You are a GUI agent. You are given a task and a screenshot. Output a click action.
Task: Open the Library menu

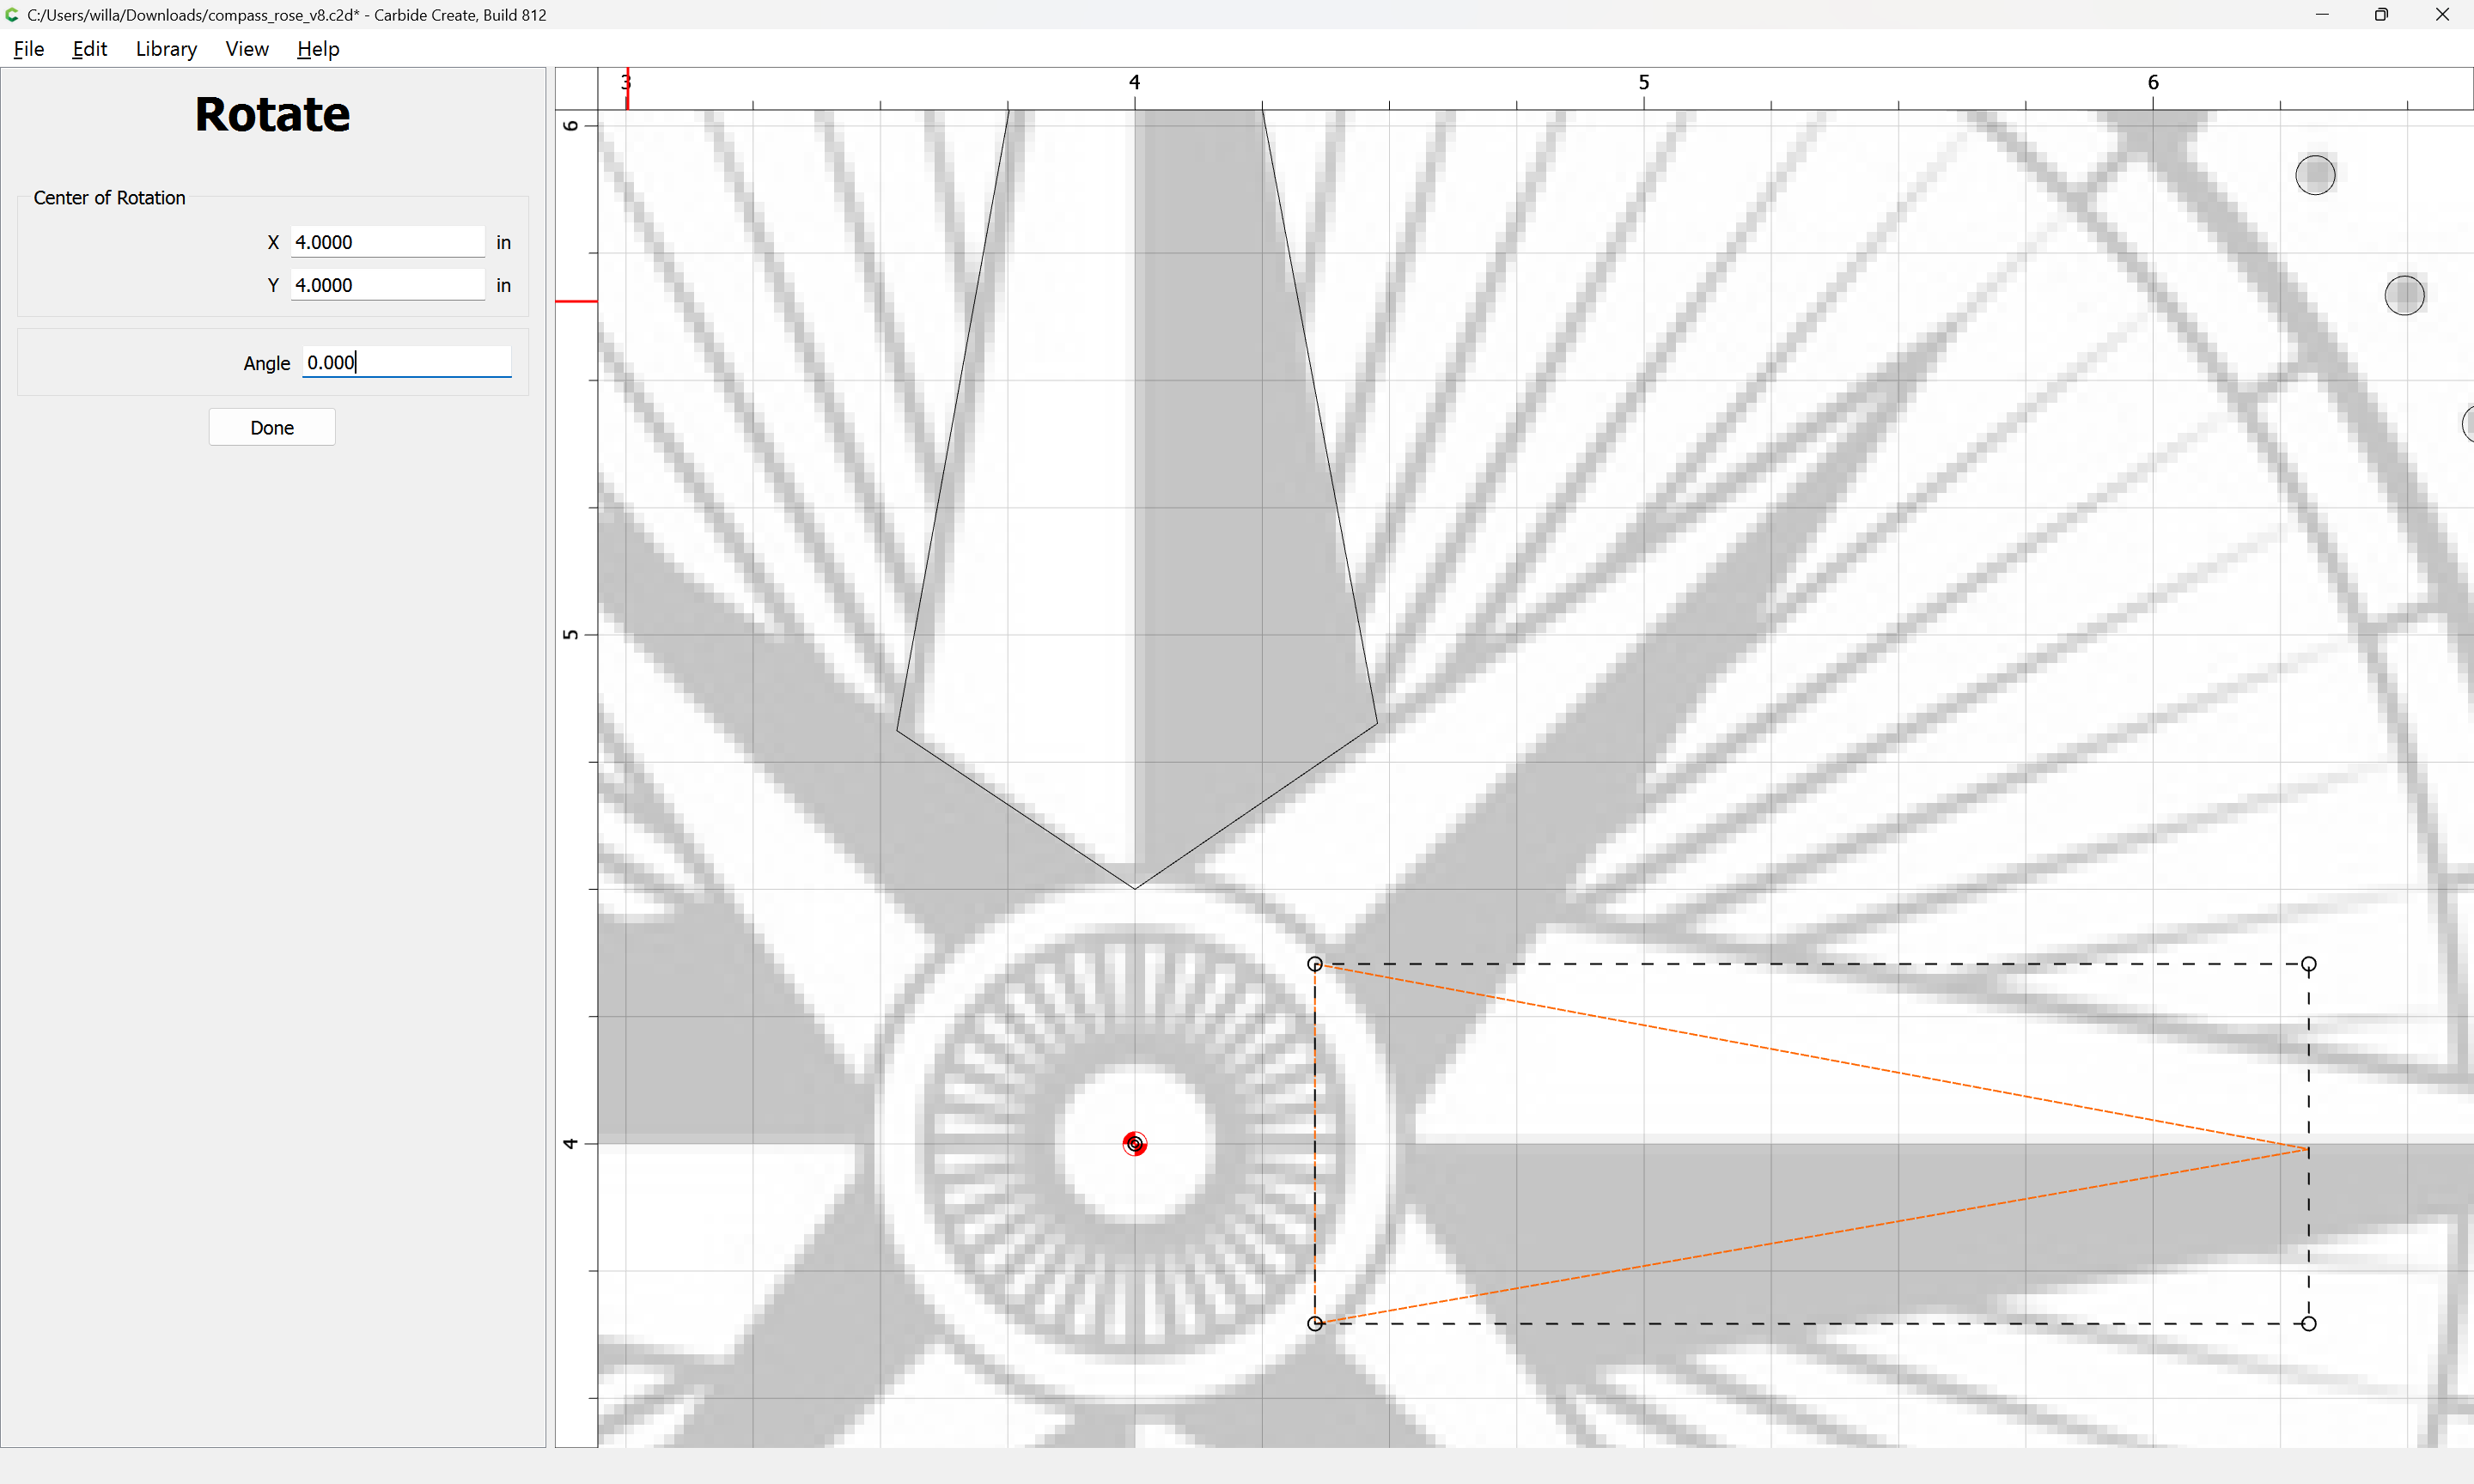(x=166, y=49)
